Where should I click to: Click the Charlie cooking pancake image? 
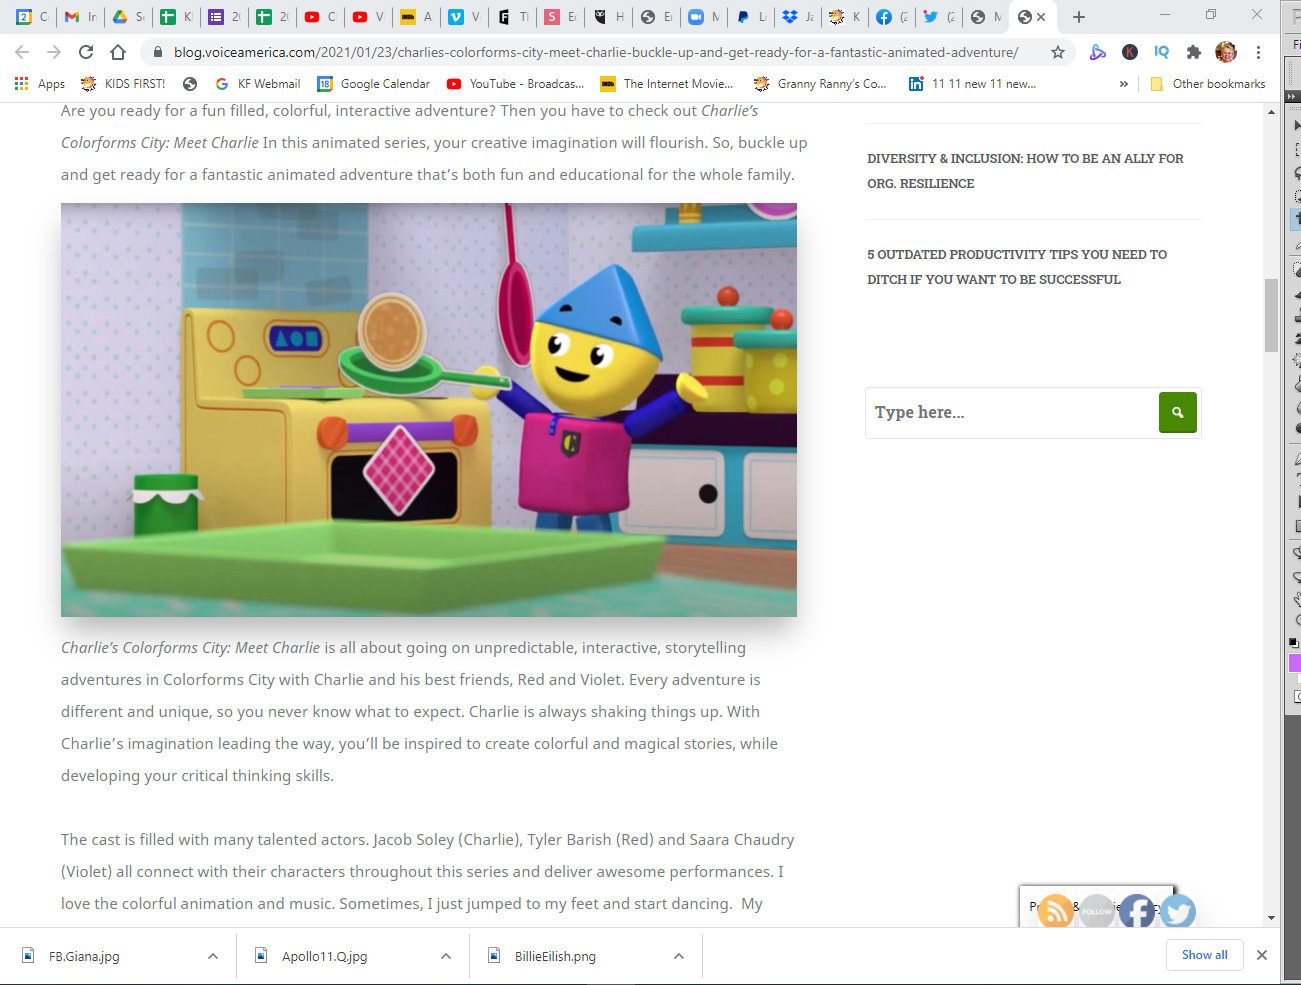429,410
